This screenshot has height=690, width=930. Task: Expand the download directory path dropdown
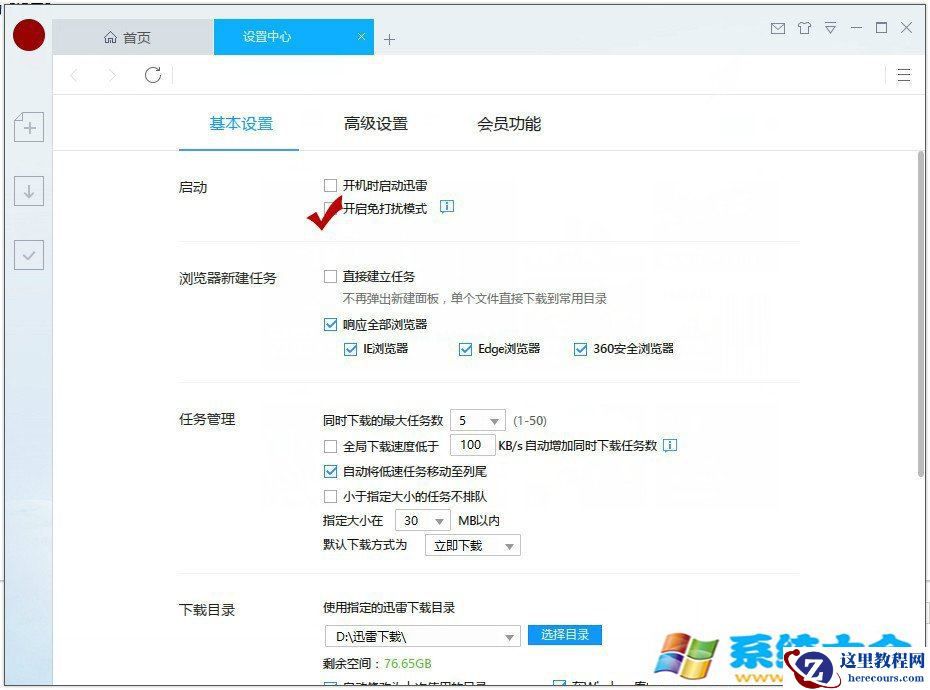pos(509,635)
